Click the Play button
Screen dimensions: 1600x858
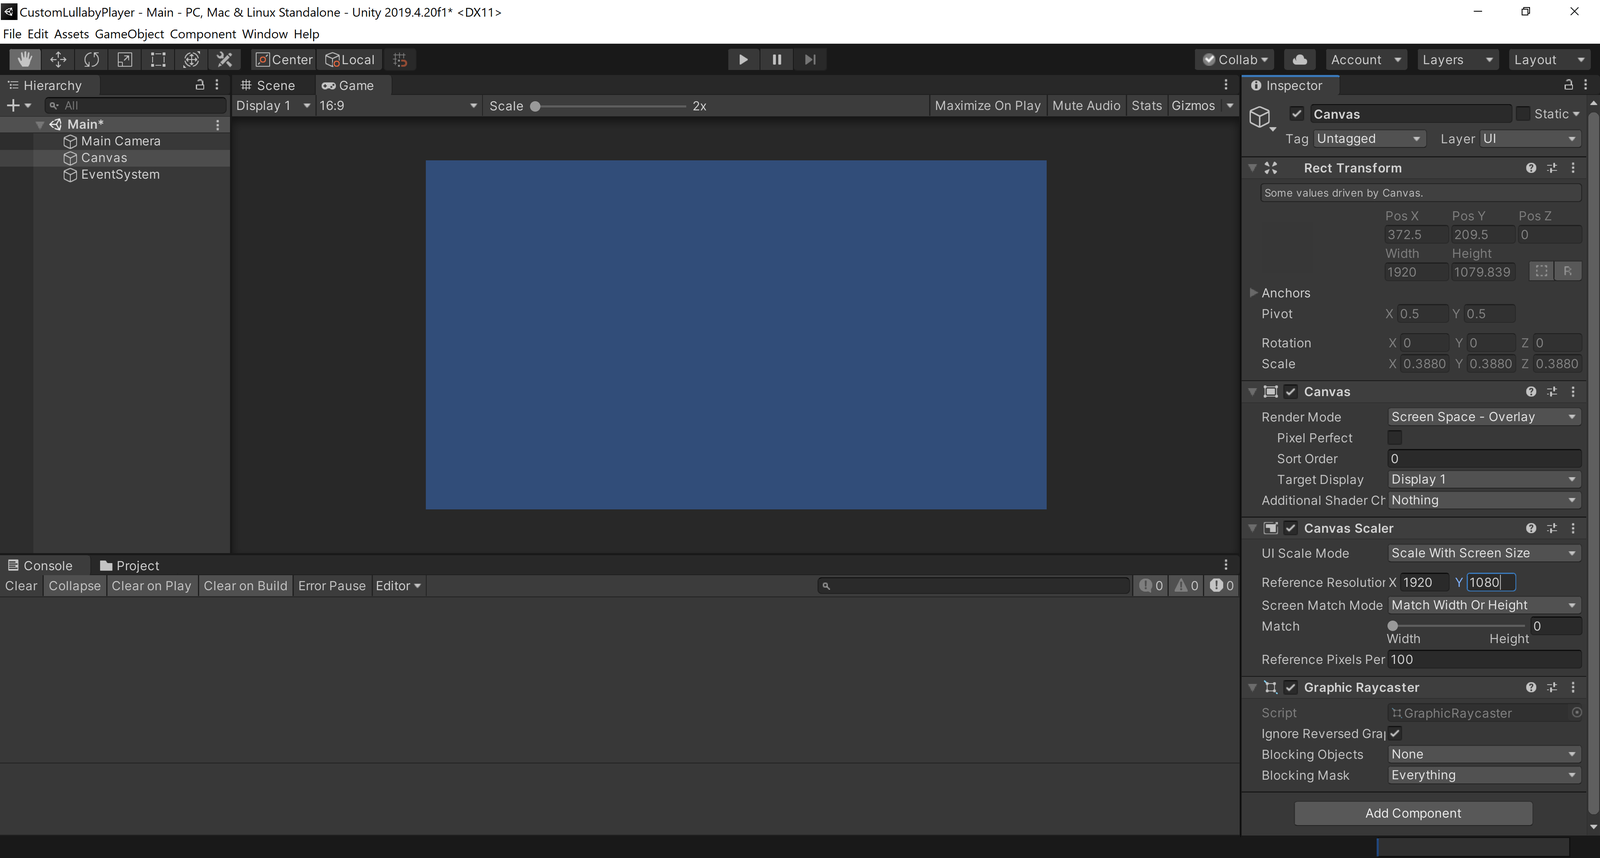point(743,60)
